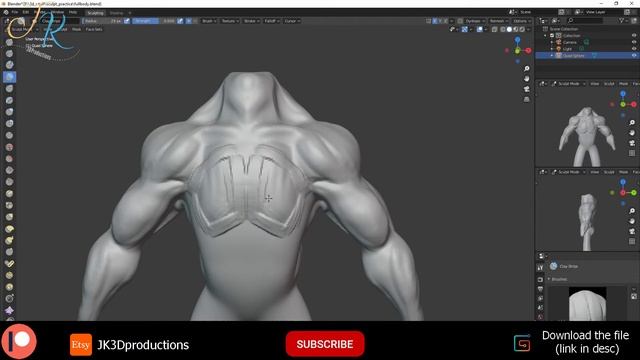Select the Blob brush tool

pyautogui.click(x=9, y=123)
